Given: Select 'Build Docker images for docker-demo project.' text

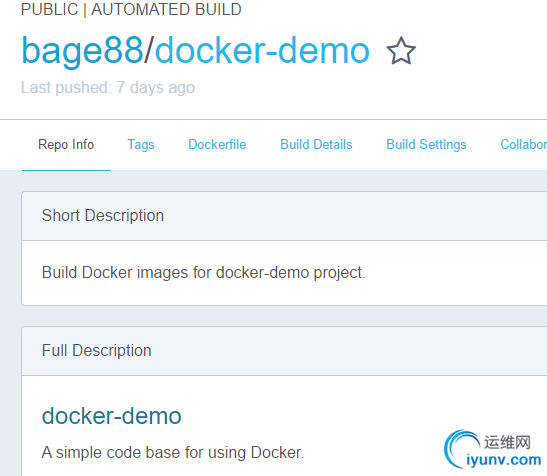Looking at the screenshot, I should (x=204, y=273).
